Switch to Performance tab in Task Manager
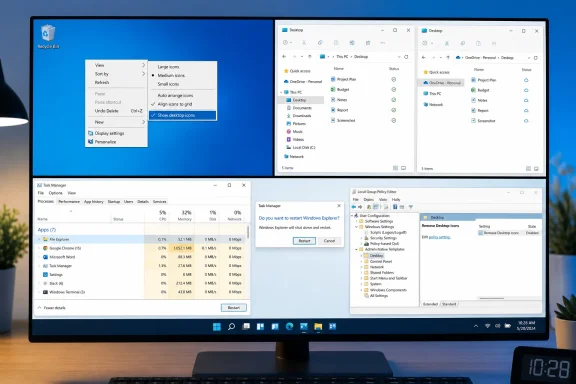576x384 pixels. pos(69,202)
